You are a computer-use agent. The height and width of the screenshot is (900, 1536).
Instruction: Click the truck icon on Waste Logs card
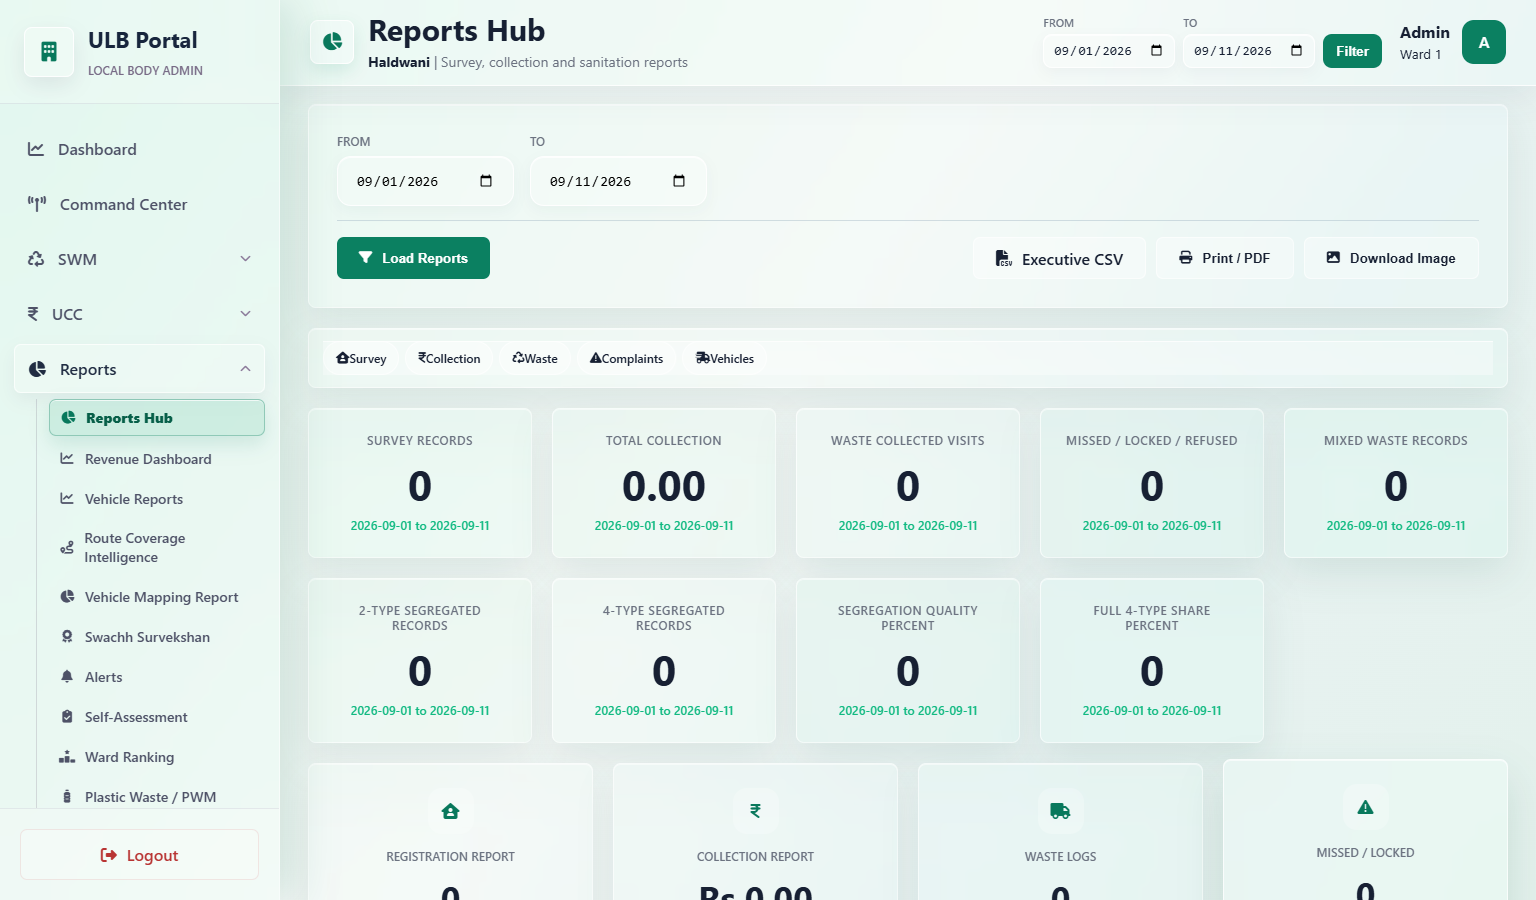pyautogui.click(x=1060, y=811)
